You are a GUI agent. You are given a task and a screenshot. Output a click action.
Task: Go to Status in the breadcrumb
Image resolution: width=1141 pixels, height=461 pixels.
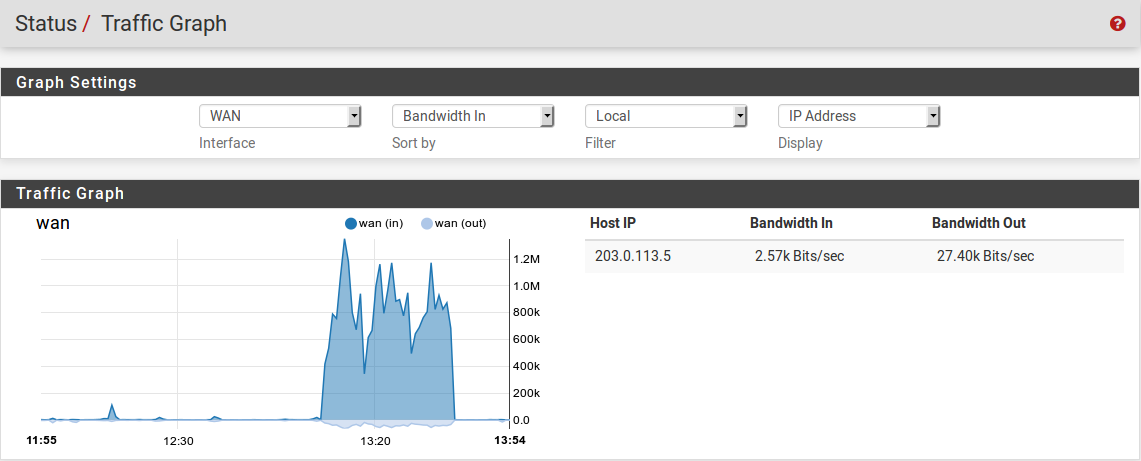(x=45, y=24)
